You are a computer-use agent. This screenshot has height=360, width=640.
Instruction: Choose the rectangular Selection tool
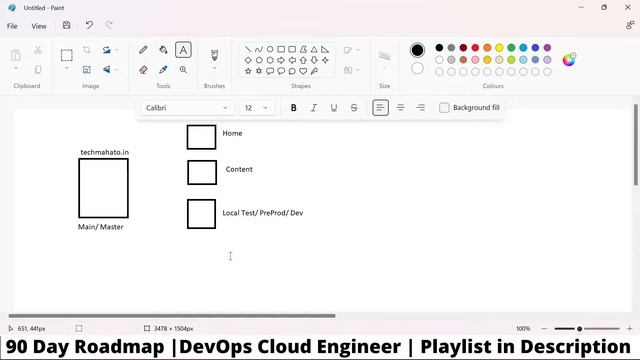point(67,55)
